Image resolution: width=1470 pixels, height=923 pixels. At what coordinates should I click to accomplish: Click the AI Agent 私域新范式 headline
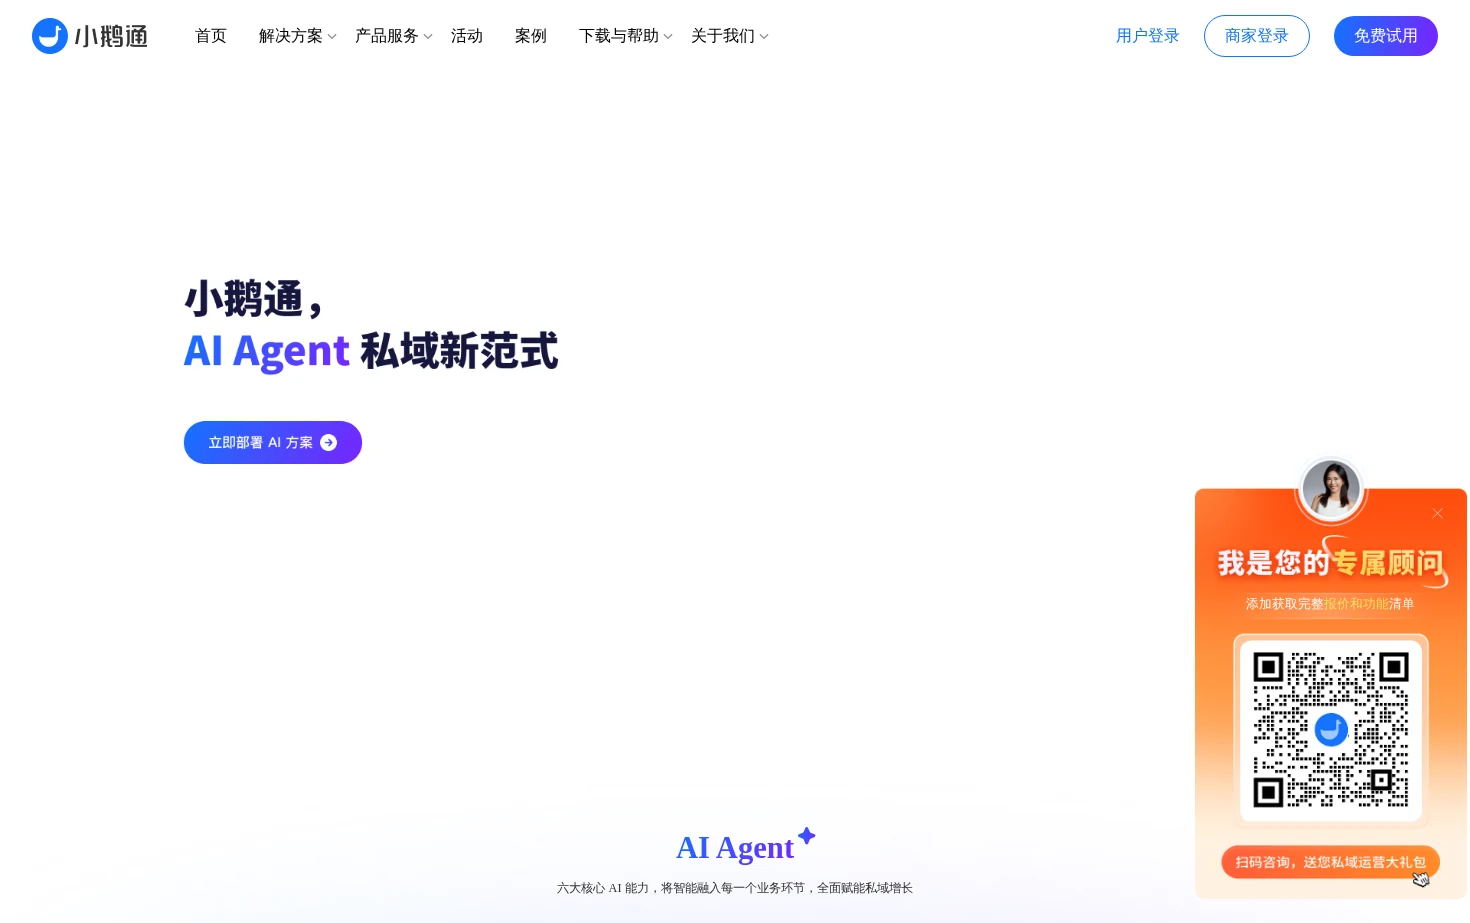pos(371,351)
